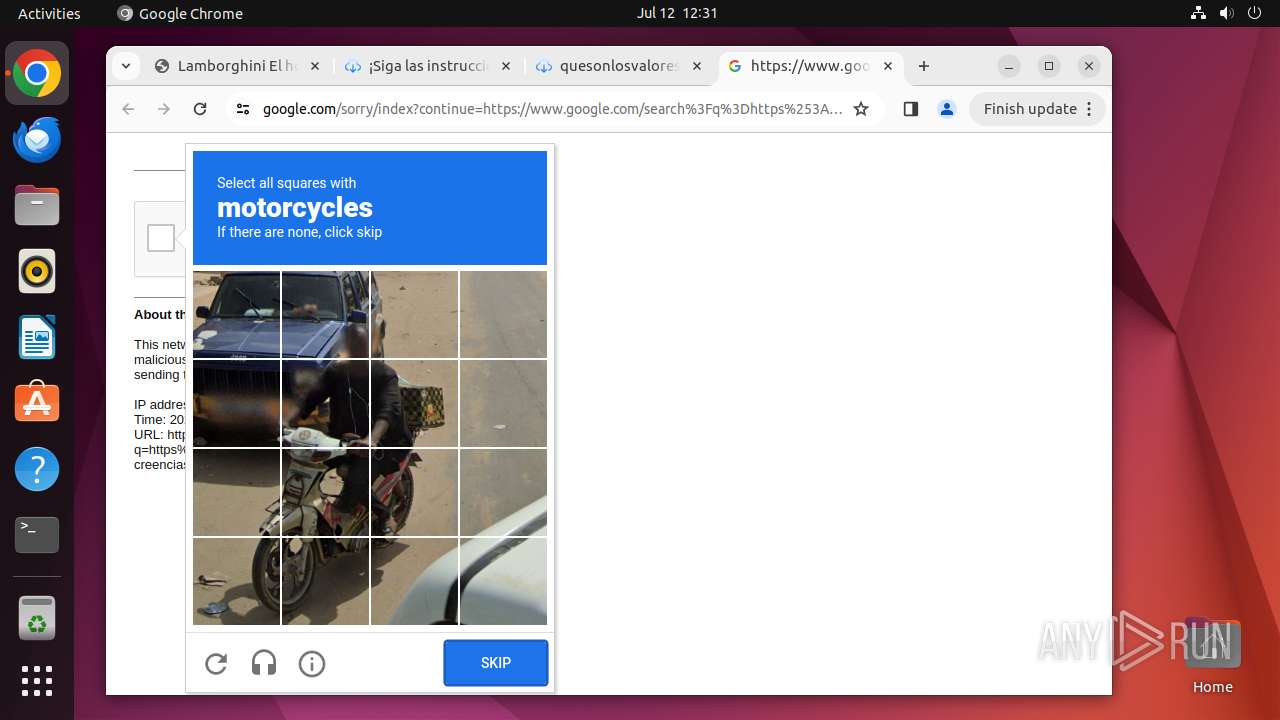
Task: Open Terminal from dock
Action: click(x=37, y=535)
